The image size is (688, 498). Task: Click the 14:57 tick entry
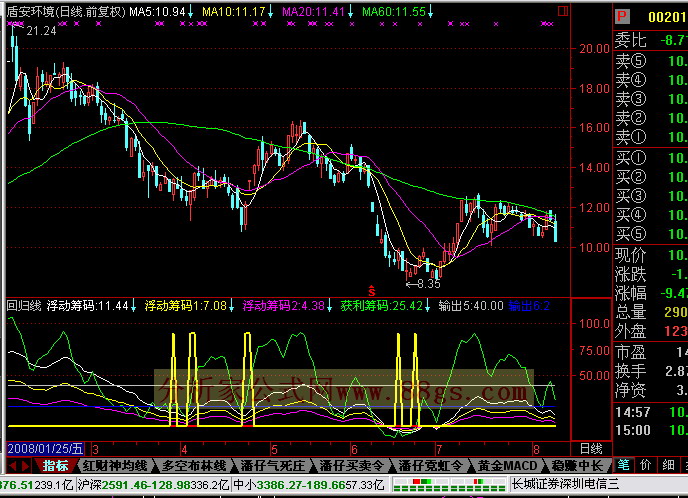click(x=651, y=412)
